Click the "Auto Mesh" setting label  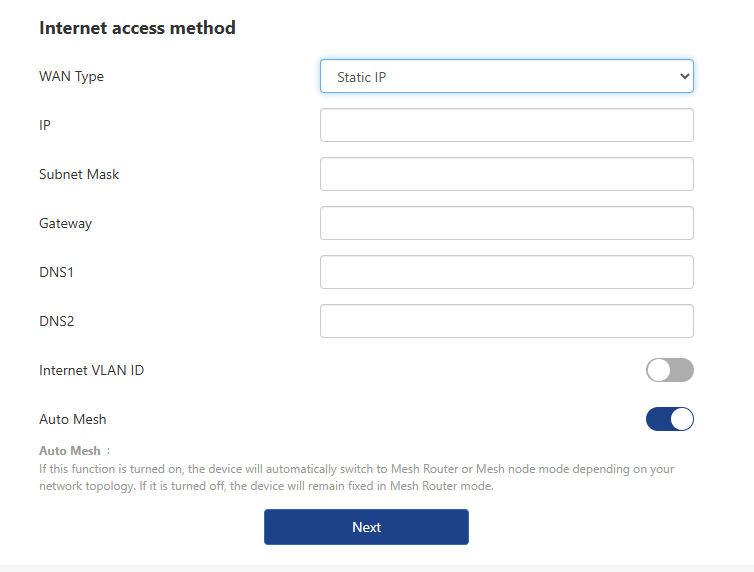pos(72,420)
